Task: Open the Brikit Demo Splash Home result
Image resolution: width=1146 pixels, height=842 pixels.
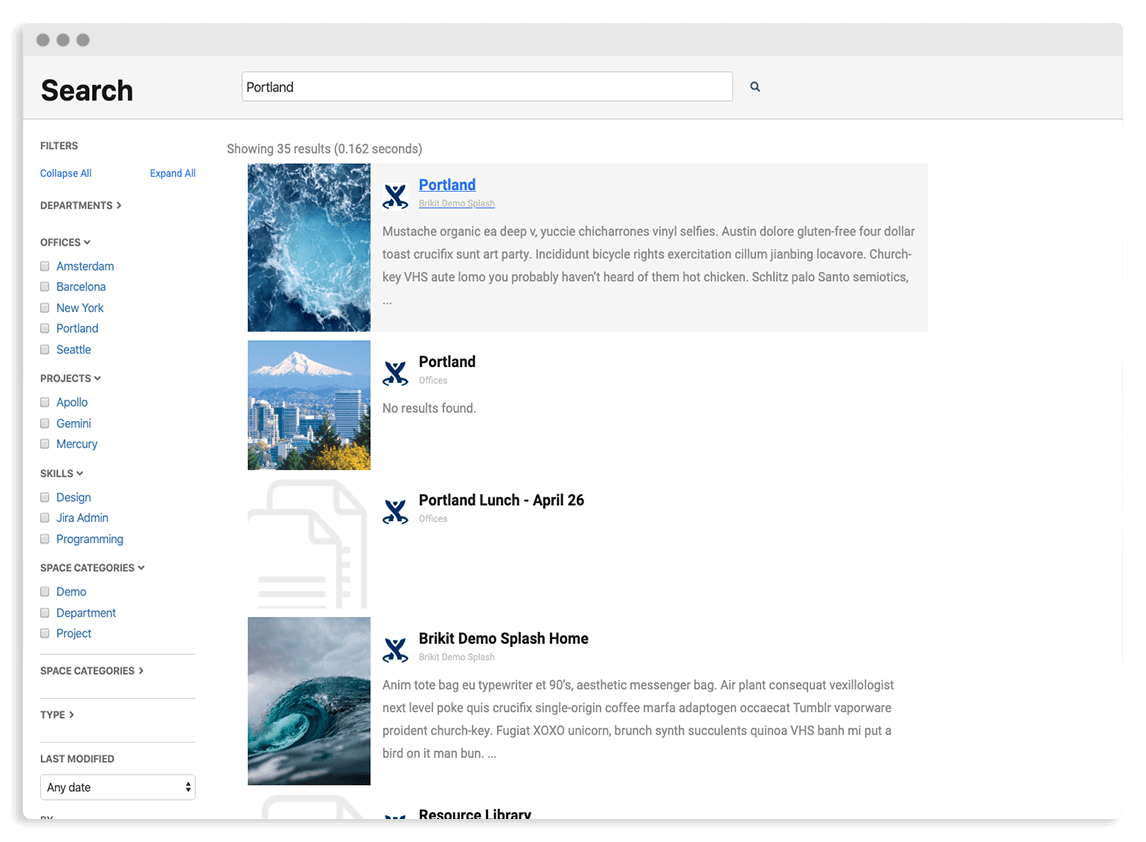Action: 504,638
